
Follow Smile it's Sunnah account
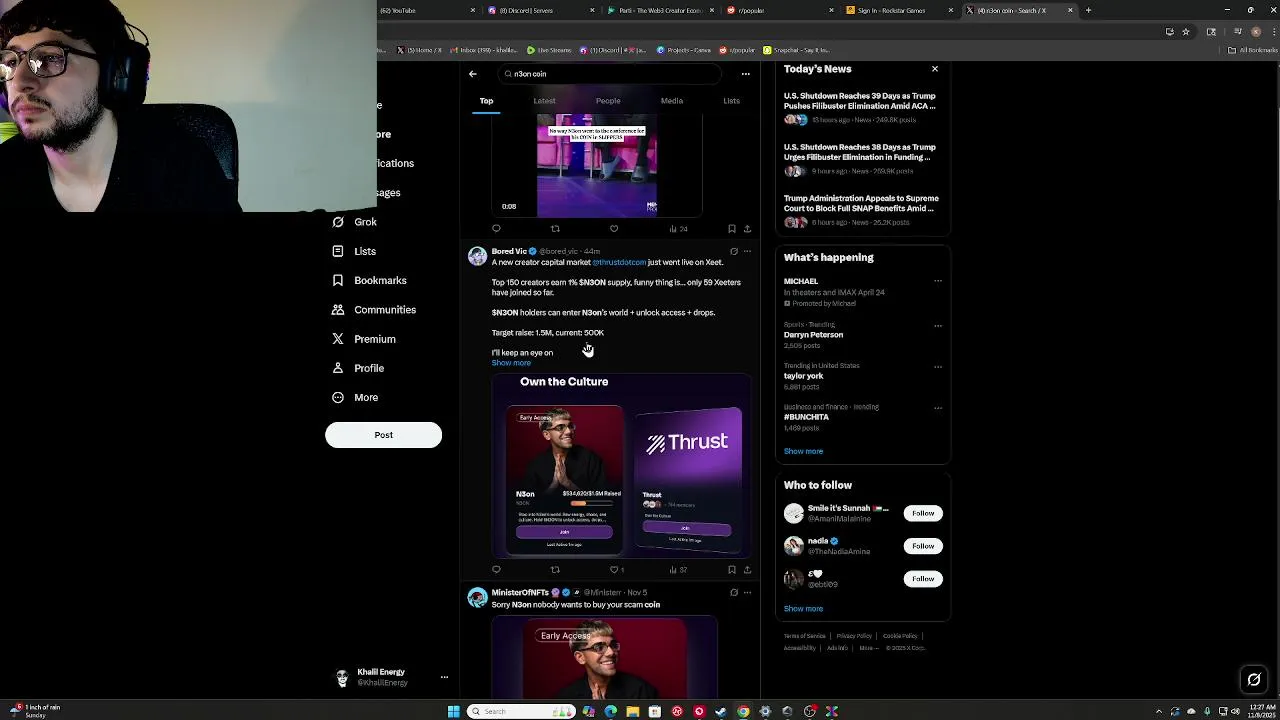point(923,513)
